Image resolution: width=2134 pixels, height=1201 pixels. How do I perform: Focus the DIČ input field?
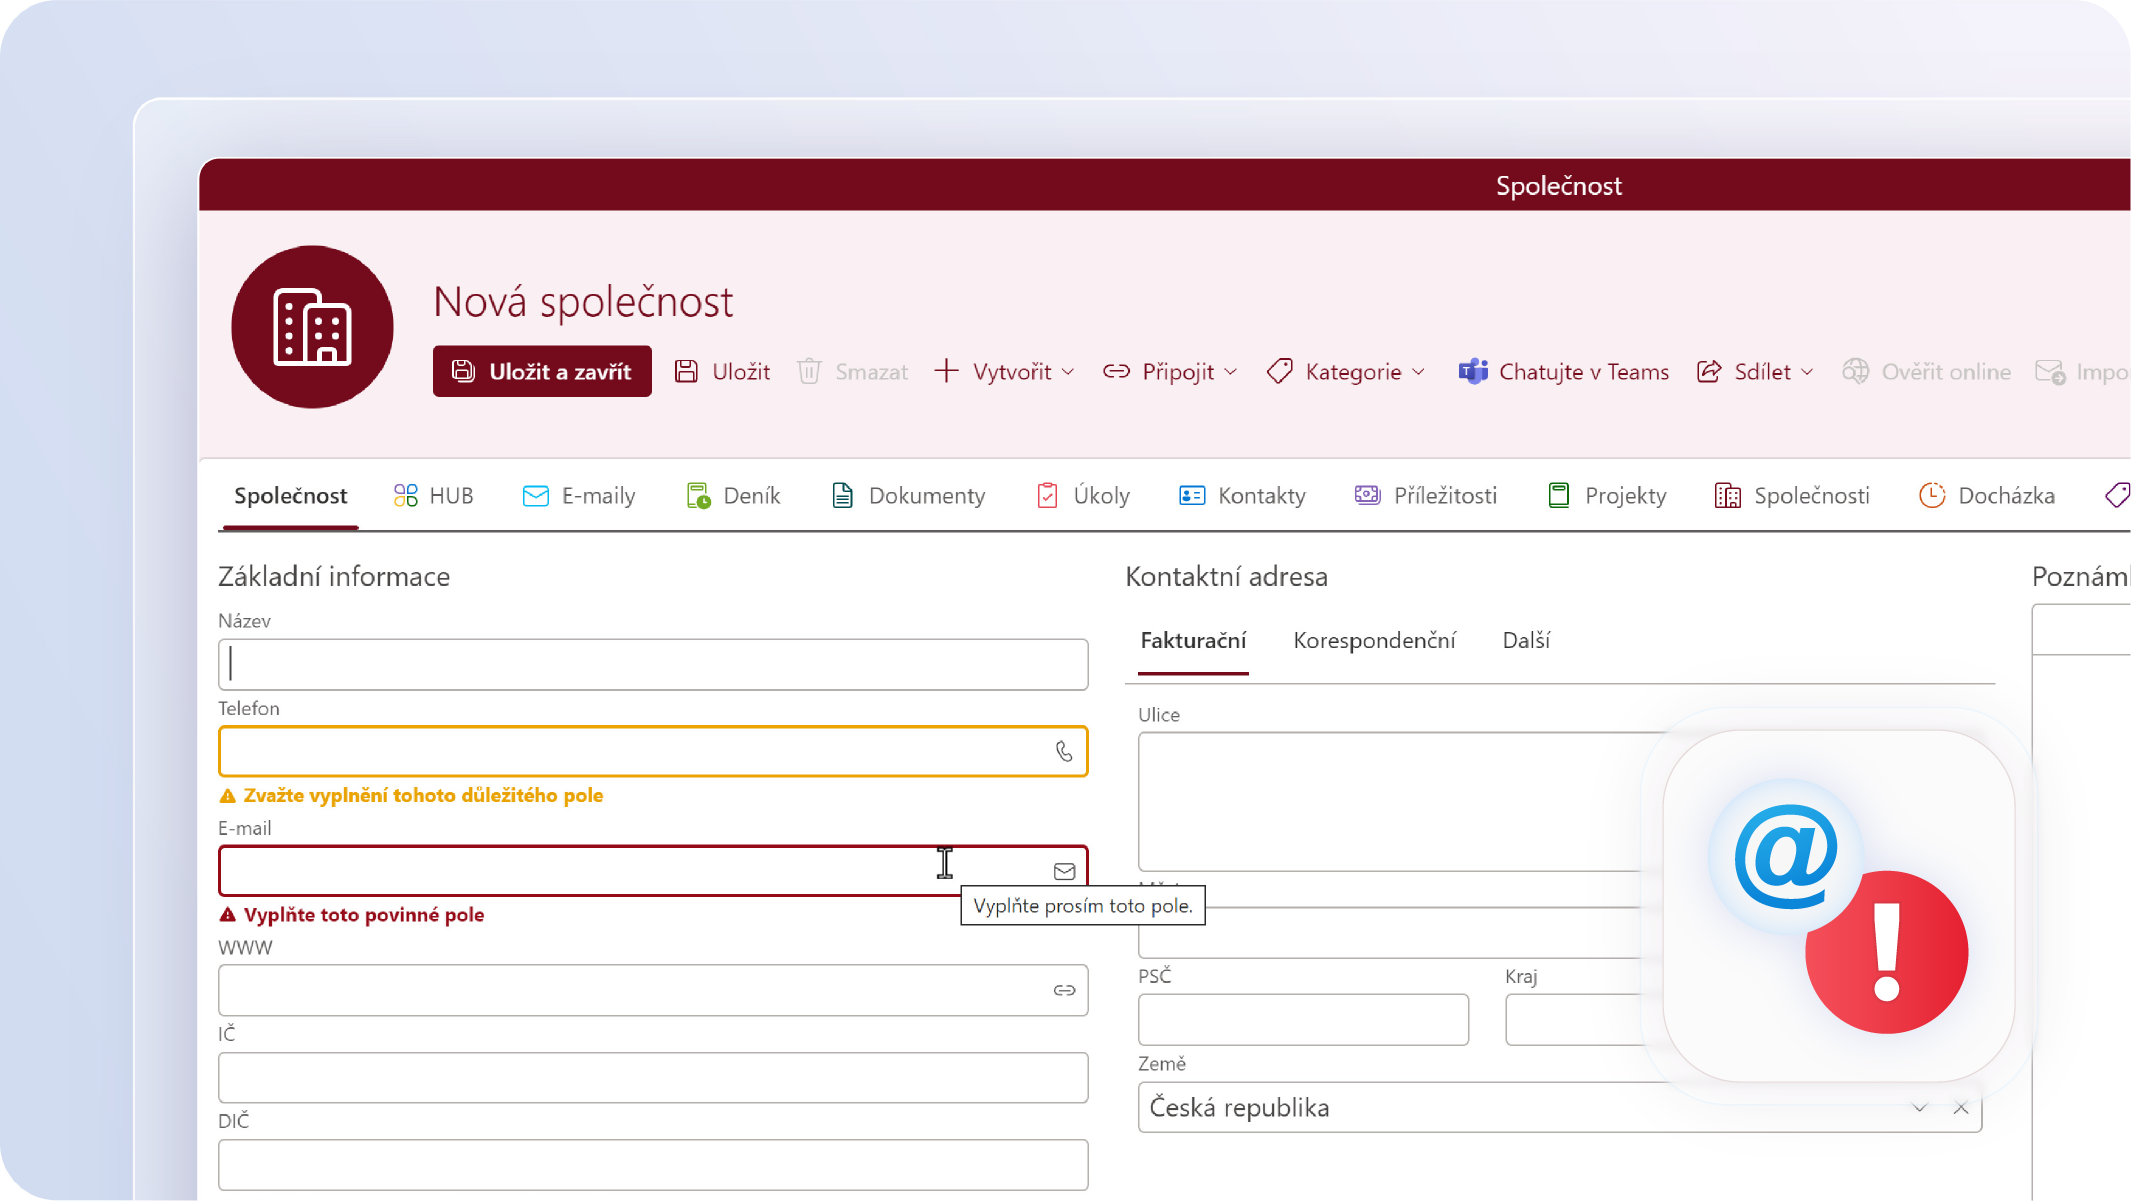click(x=653, y=1164)
